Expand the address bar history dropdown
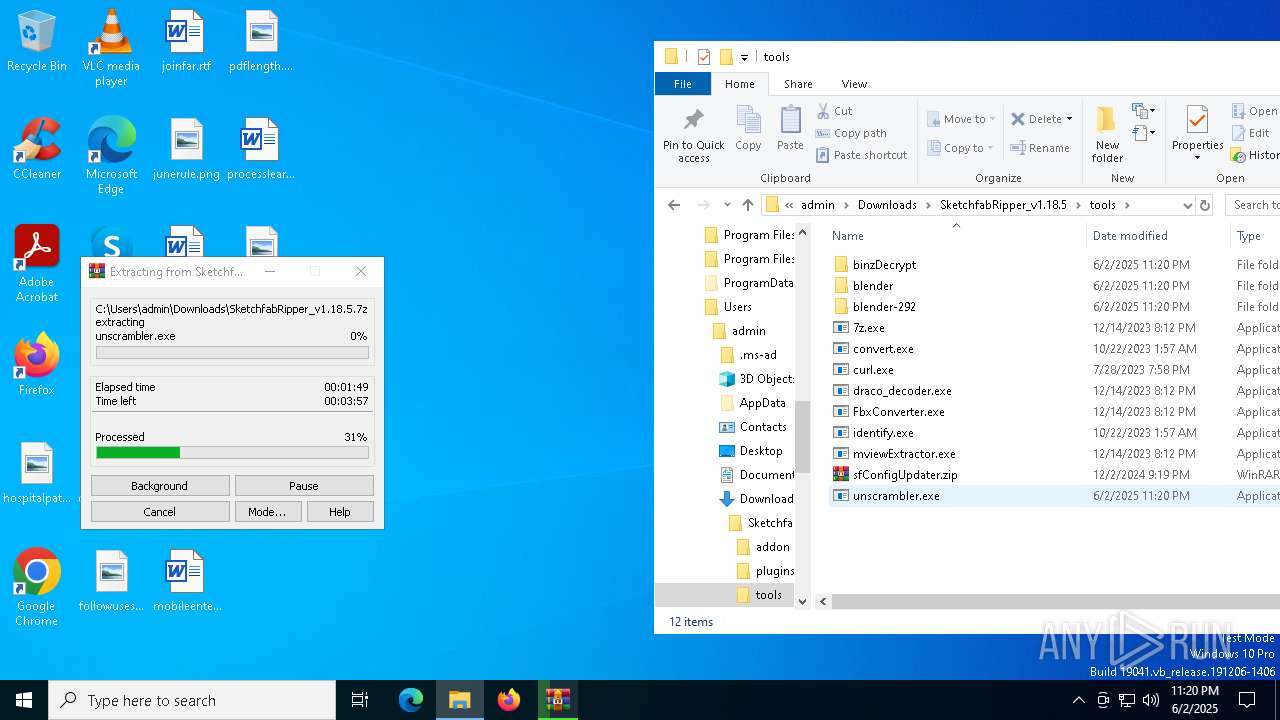Viewport: 1280px width, 720px height. pos(1187,205)
